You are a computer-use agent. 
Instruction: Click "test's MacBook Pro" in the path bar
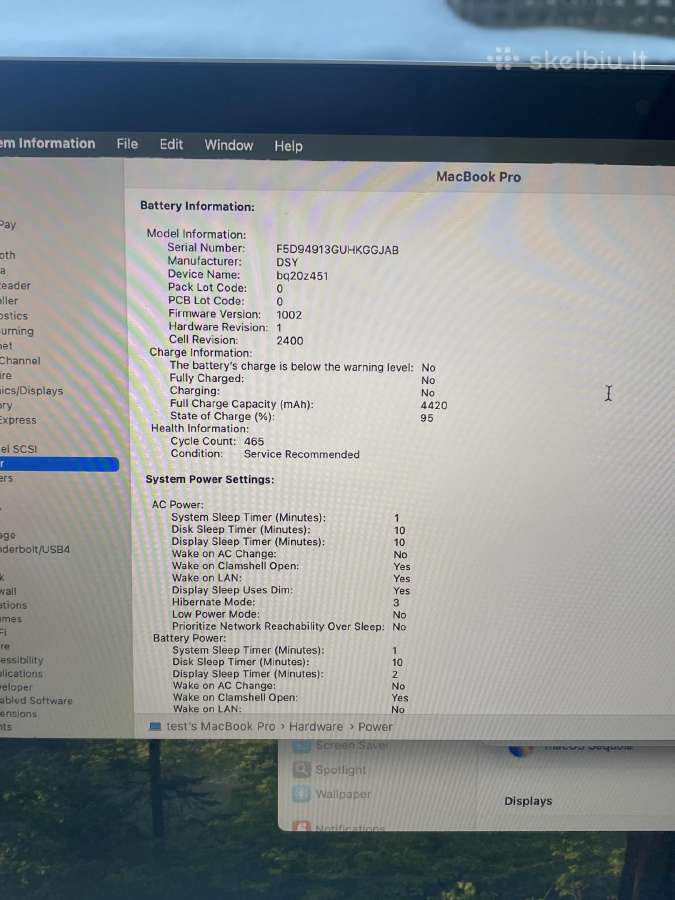(221, 727)
